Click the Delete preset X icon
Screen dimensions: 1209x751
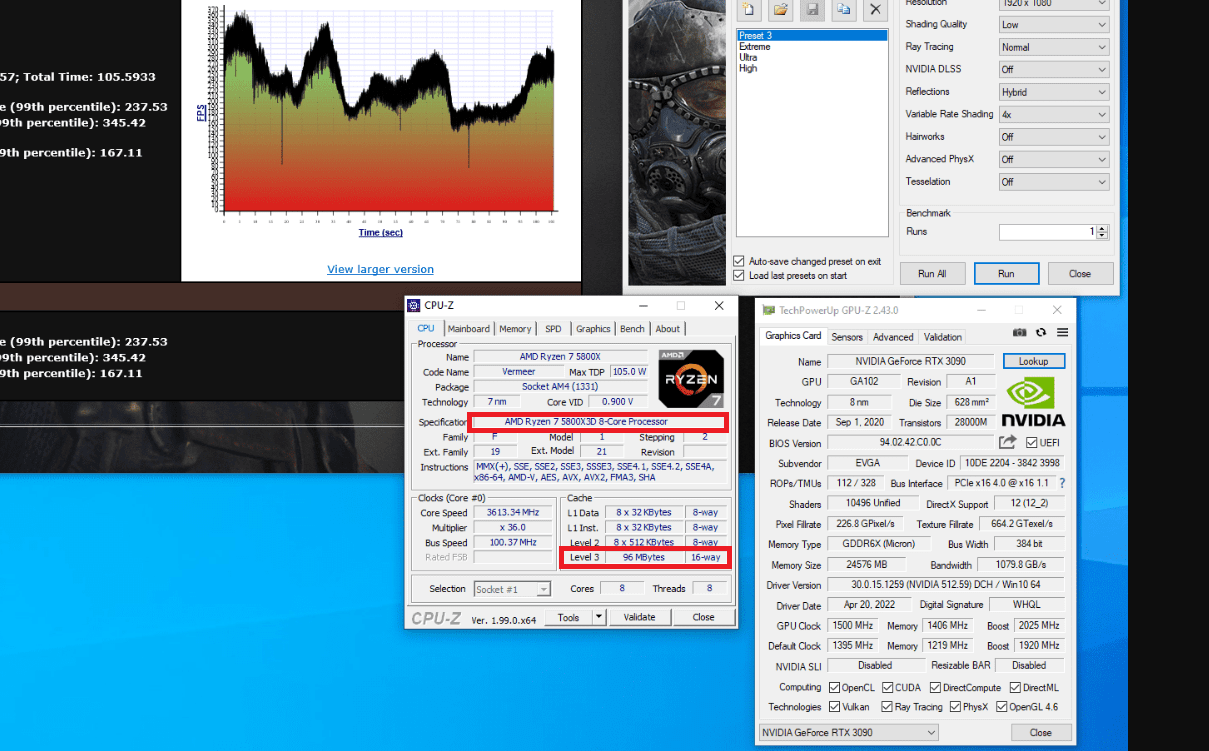point(876,10)
